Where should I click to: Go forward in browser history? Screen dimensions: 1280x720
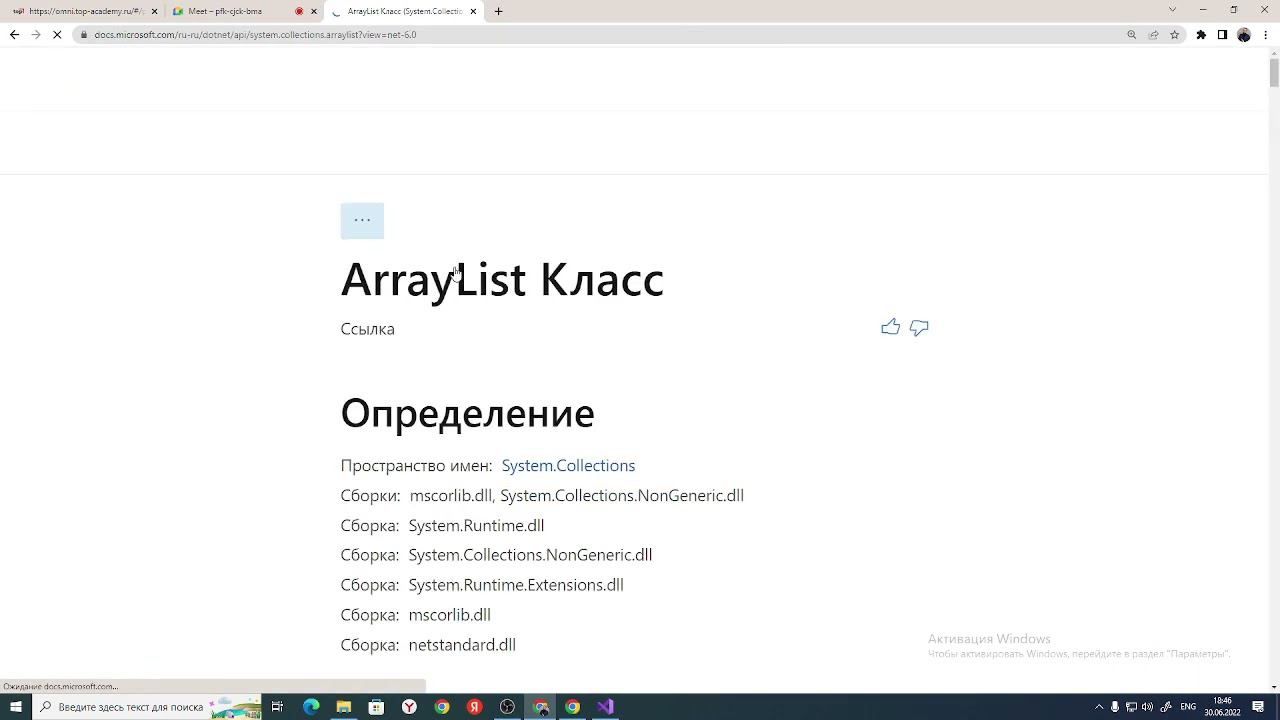pos(35,35)
